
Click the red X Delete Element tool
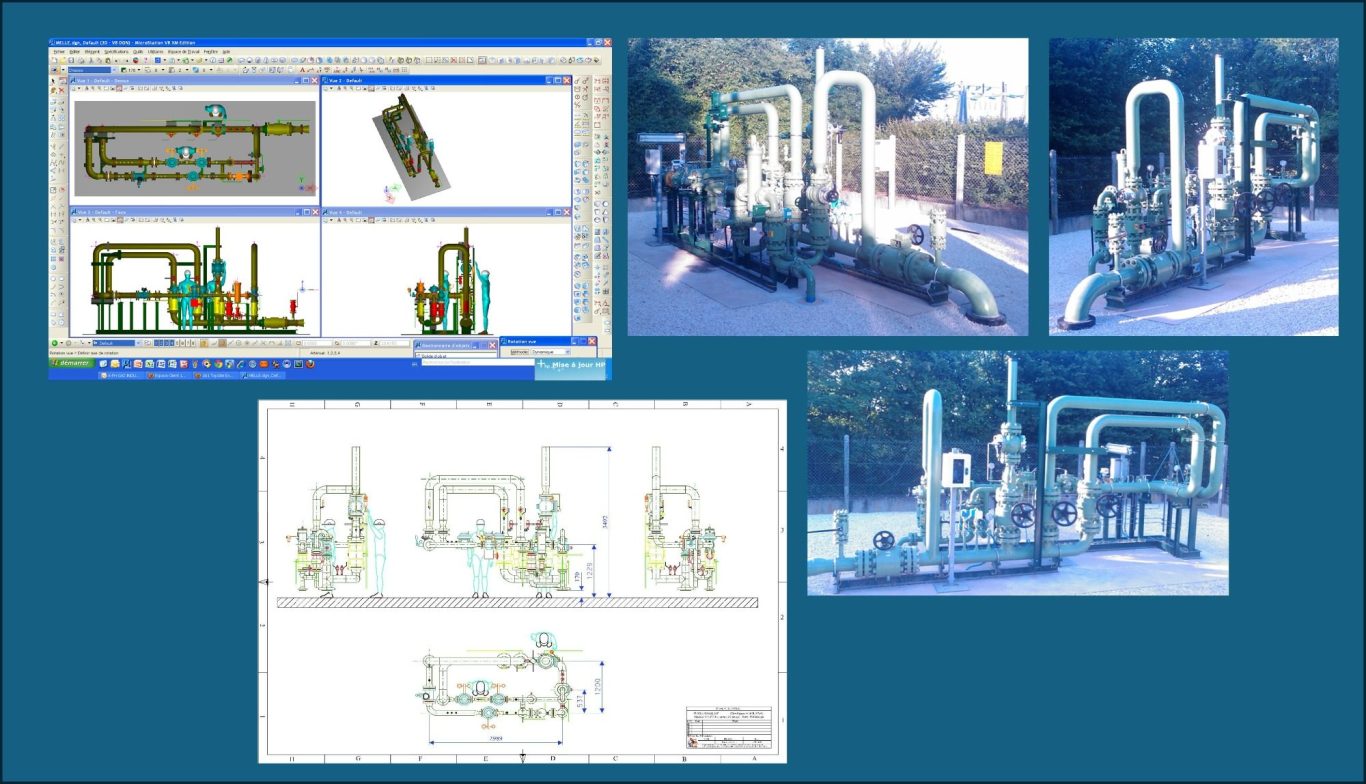[x=61, y=90]
